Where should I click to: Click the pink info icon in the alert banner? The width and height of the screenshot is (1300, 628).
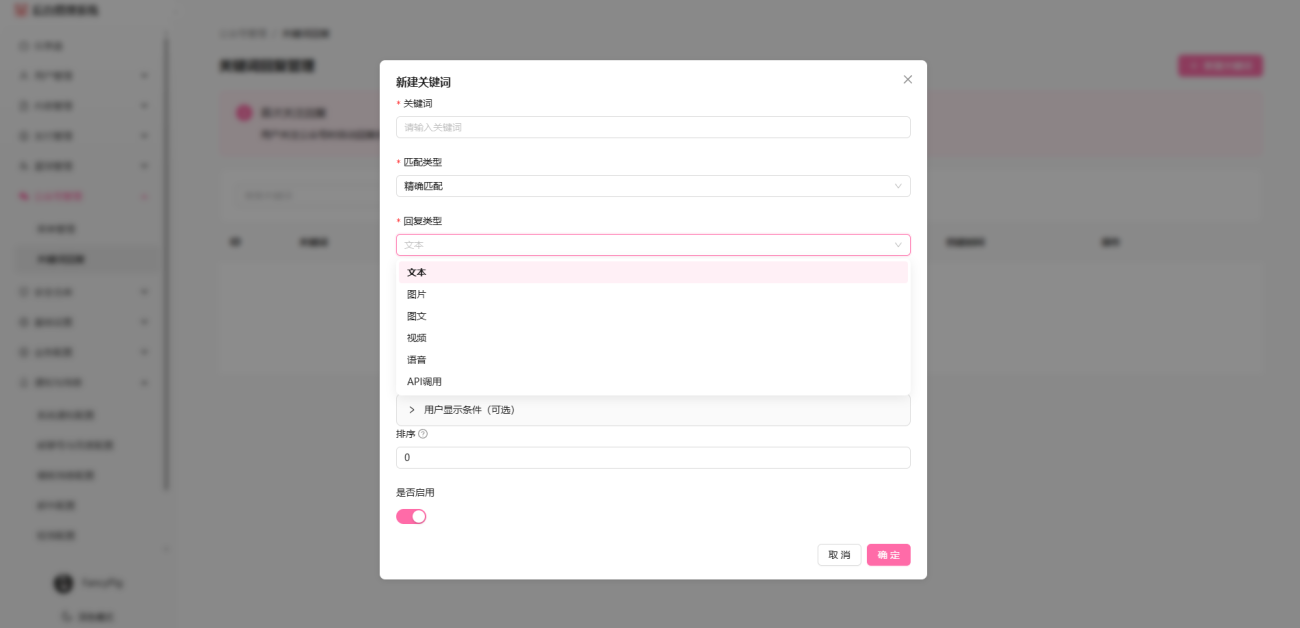(x=244, y=113)
